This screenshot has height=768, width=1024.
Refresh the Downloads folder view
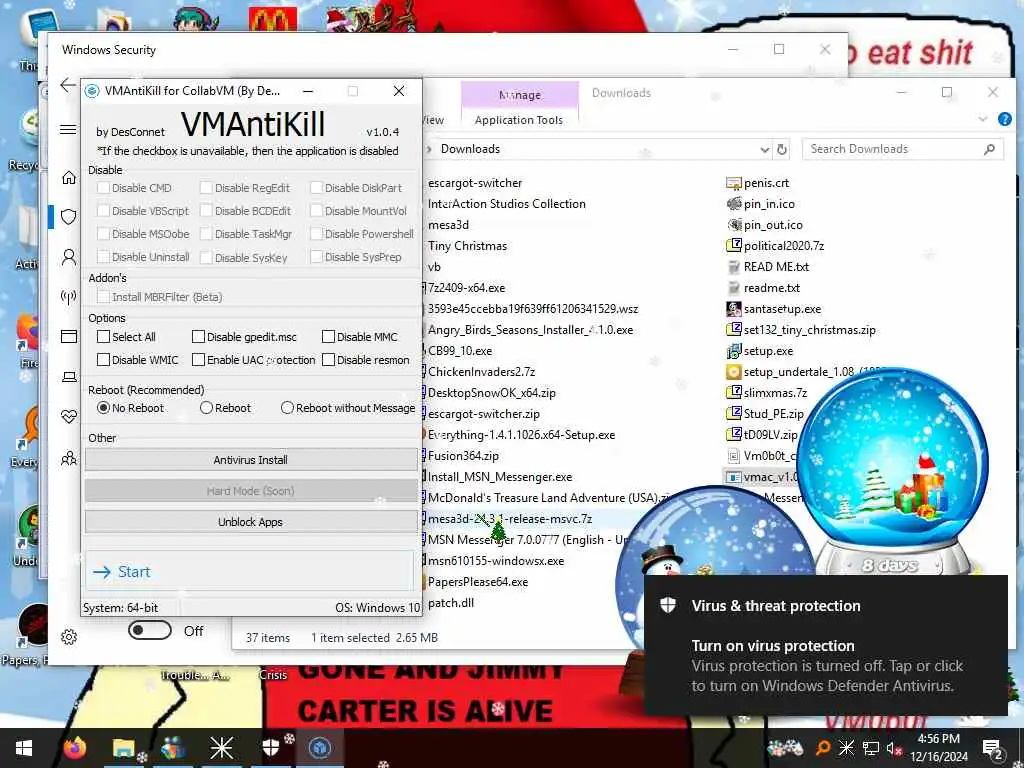click(782, 150)
